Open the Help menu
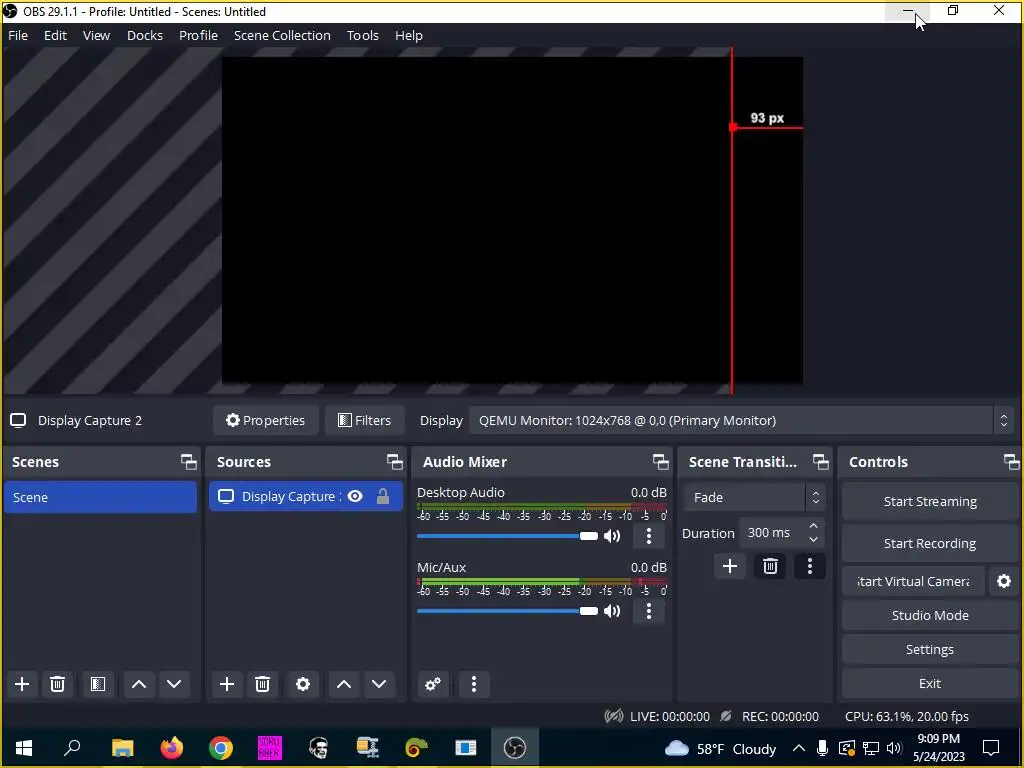 pos(409,35)
